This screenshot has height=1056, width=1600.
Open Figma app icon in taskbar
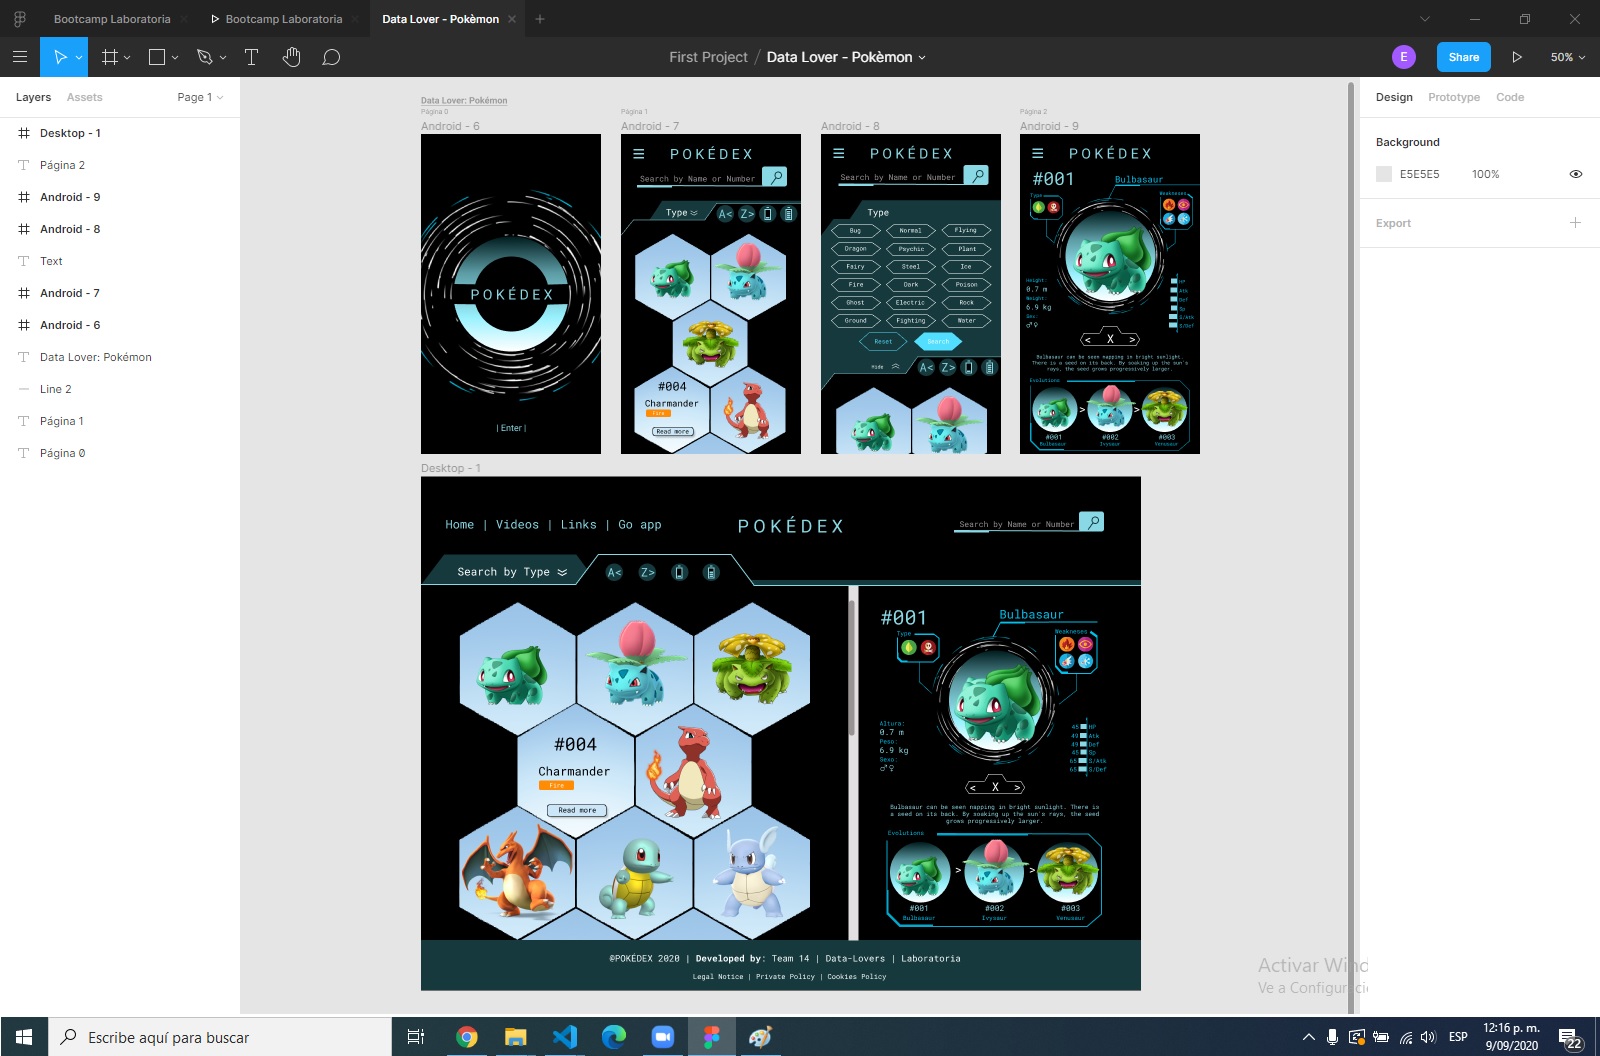[711, 1037]
